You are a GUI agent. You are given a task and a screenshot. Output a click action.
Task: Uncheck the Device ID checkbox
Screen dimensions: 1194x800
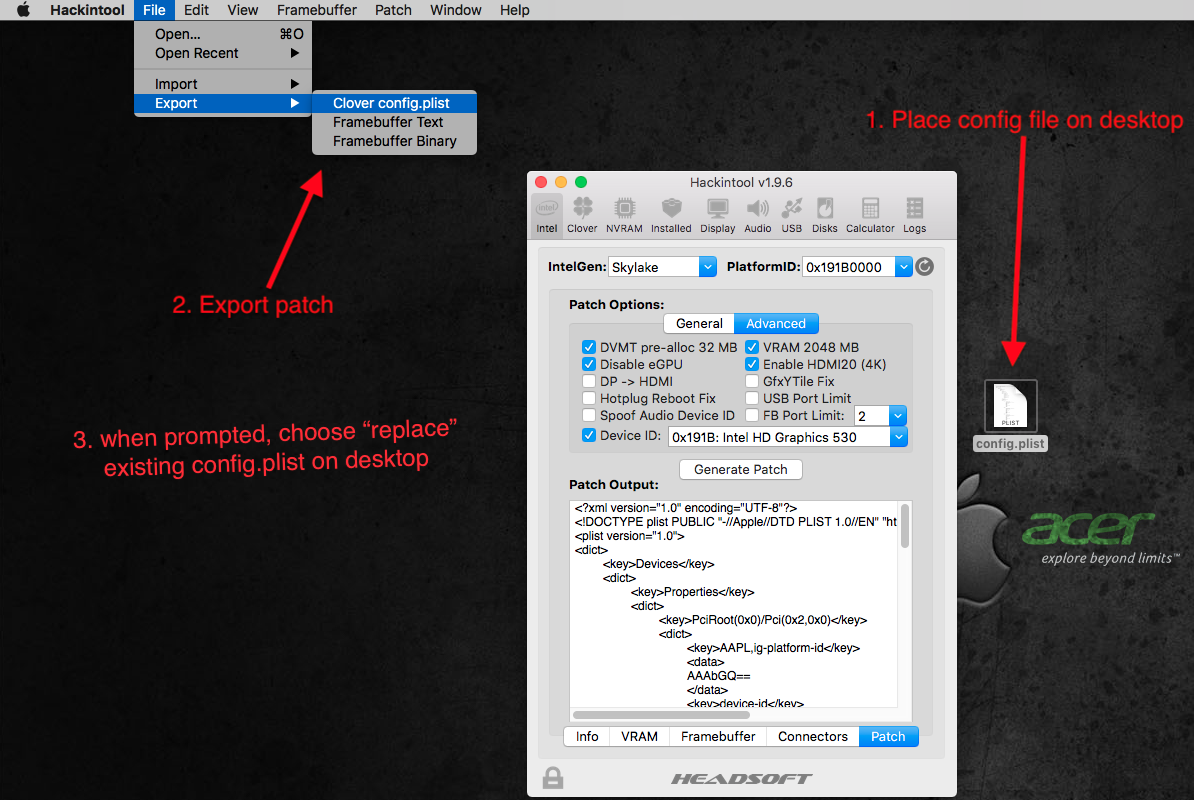(x=589, y=435)
